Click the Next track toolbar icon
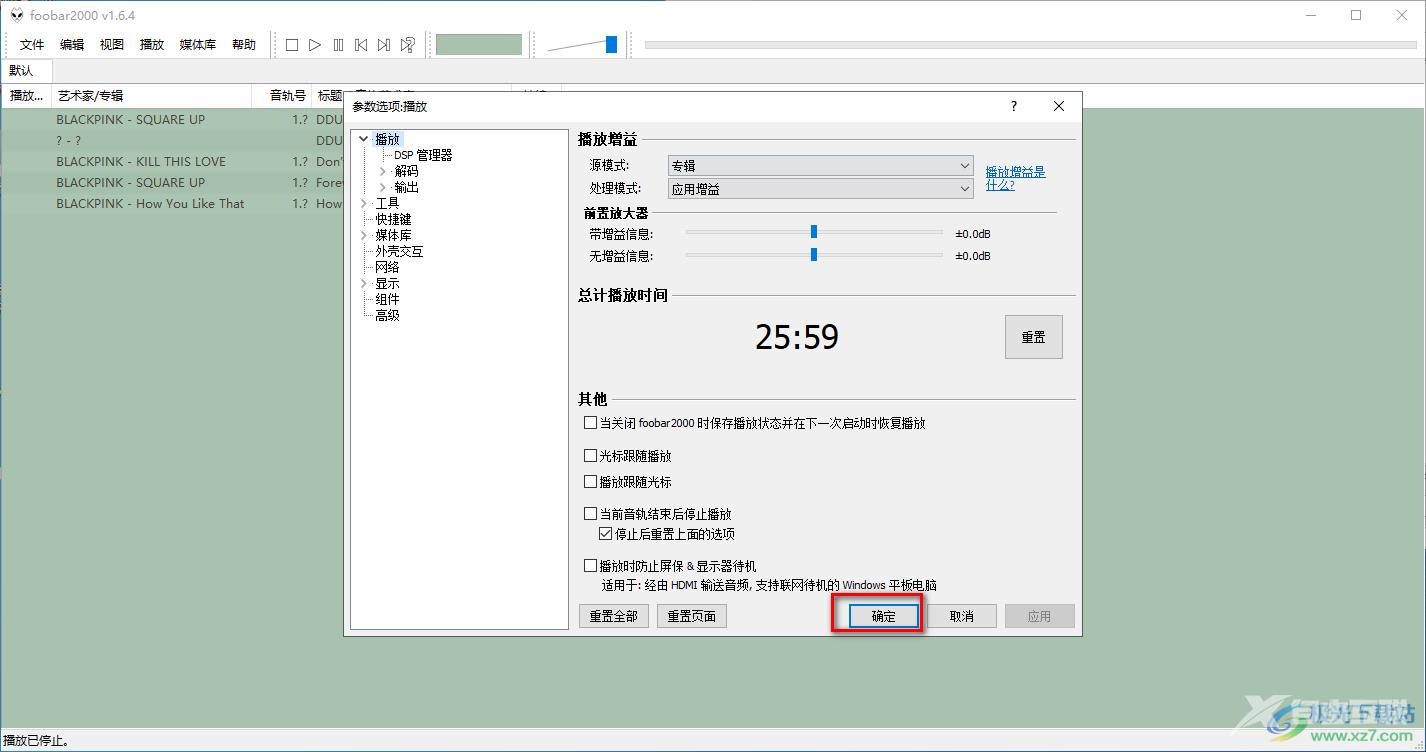Viewport: 1426px width, 752px height. click(x=384, y=45)
